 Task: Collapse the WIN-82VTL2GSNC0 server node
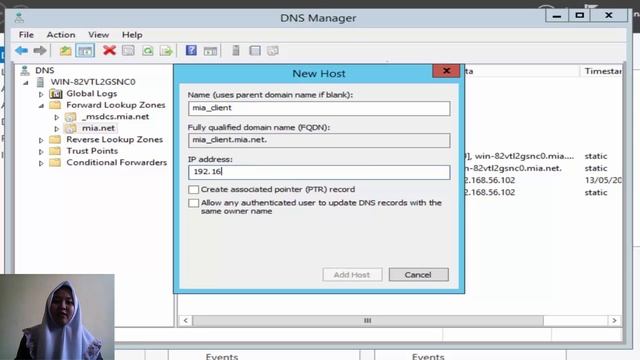[x=26, y=83]
